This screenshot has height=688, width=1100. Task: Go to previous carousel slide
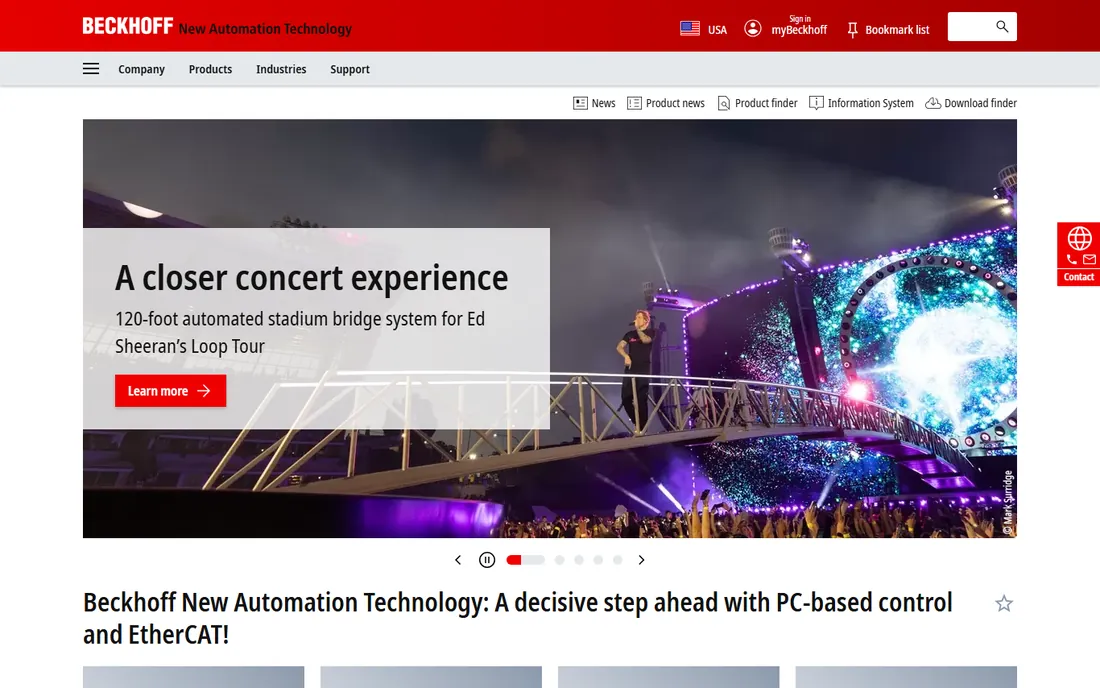click(458, 560)
